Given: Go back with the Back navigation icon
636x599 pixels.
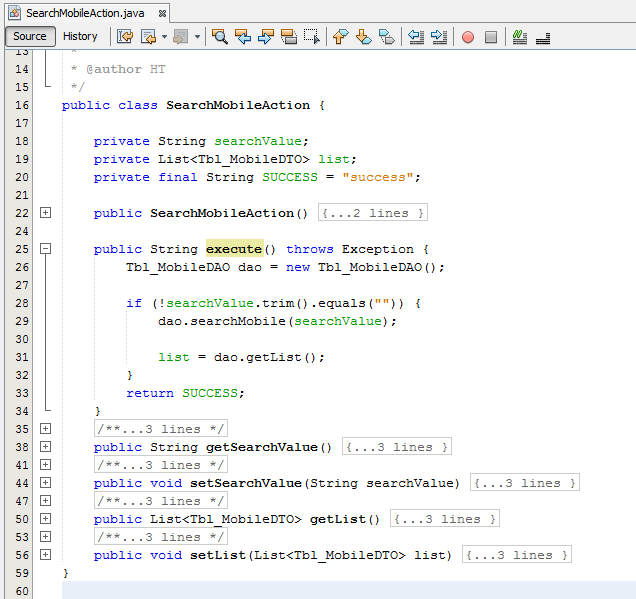Looking at the screenshot, I should coord(148,36).
